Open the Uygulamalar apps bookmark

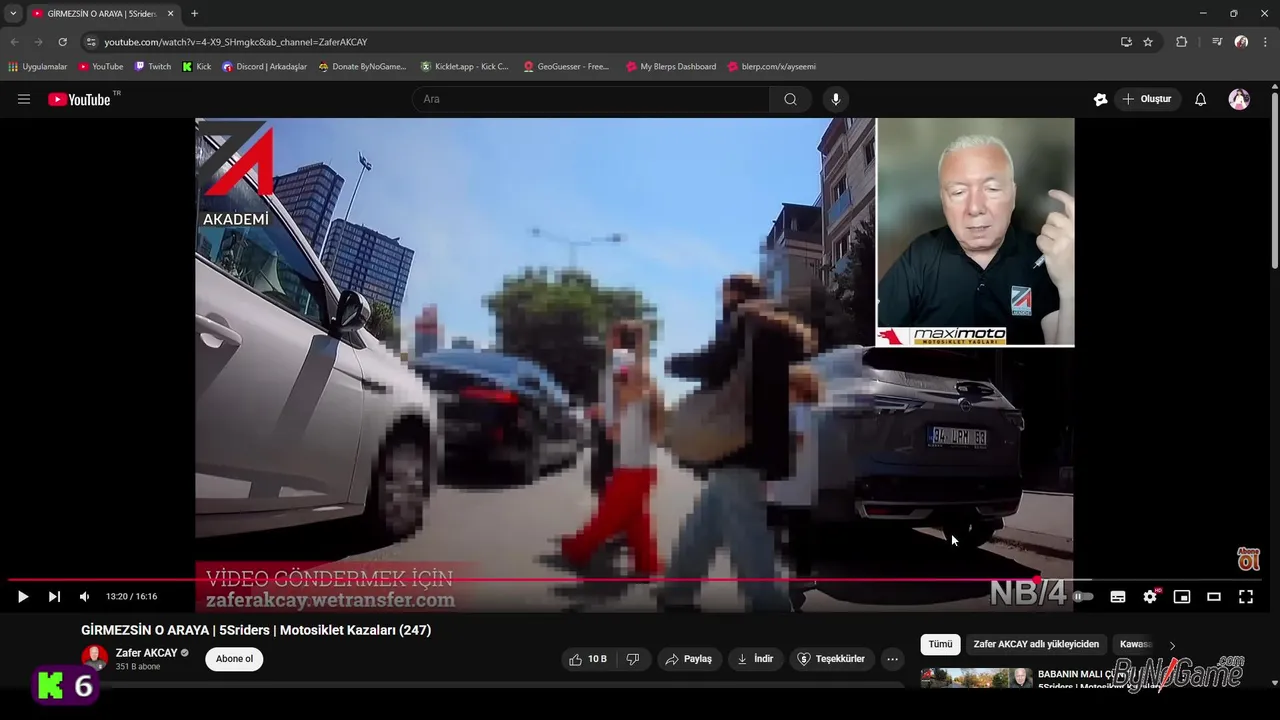pyautogui.click(x=37, y=67)
